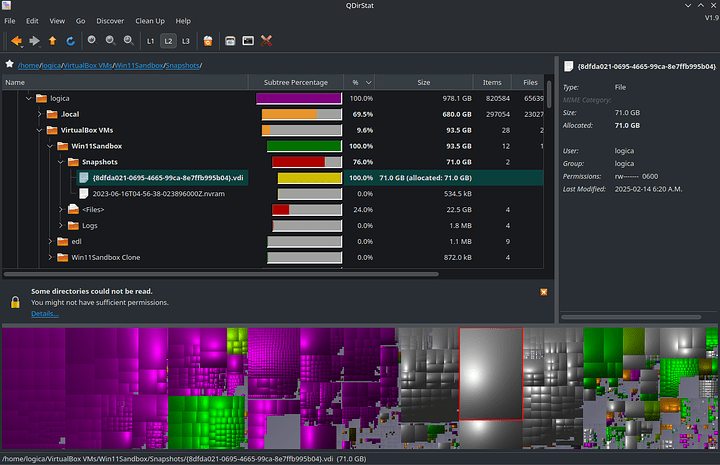The height and width of the screenshot is (465, 720).
Task: Open the Clean Up menu
Action: (150, 20)
